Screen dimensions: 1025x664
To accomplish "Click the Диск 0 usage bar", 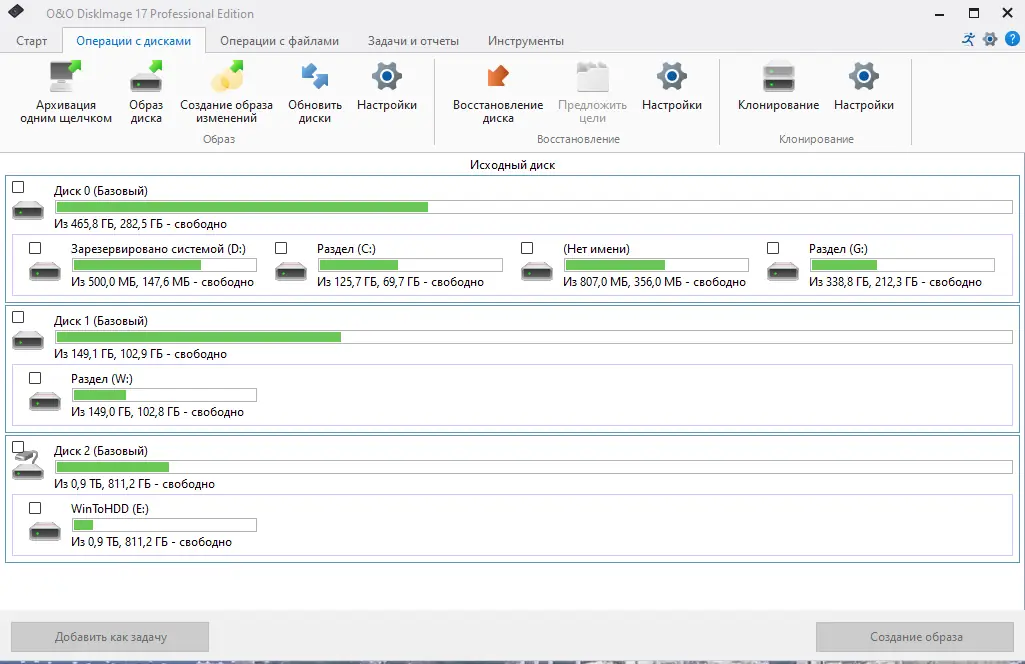I will pos(533,207).
